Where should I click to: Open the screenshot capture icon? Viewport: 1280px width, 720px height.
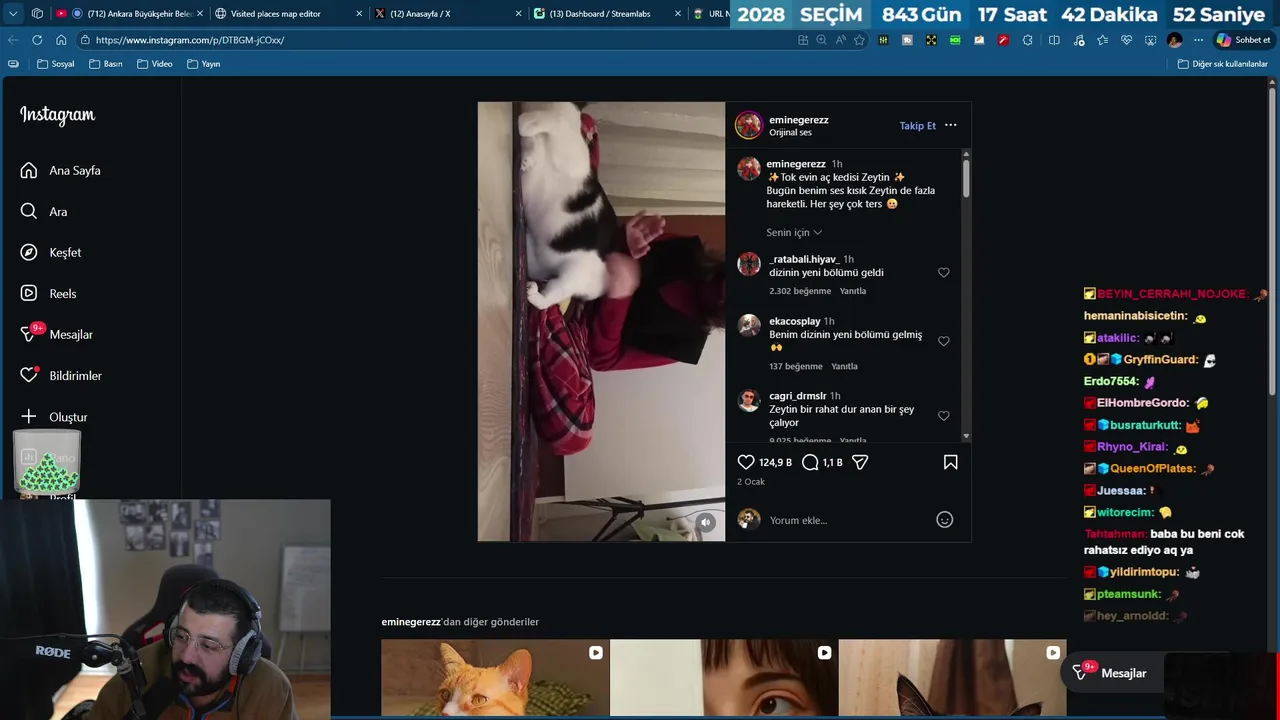(x=1150, y=40)
